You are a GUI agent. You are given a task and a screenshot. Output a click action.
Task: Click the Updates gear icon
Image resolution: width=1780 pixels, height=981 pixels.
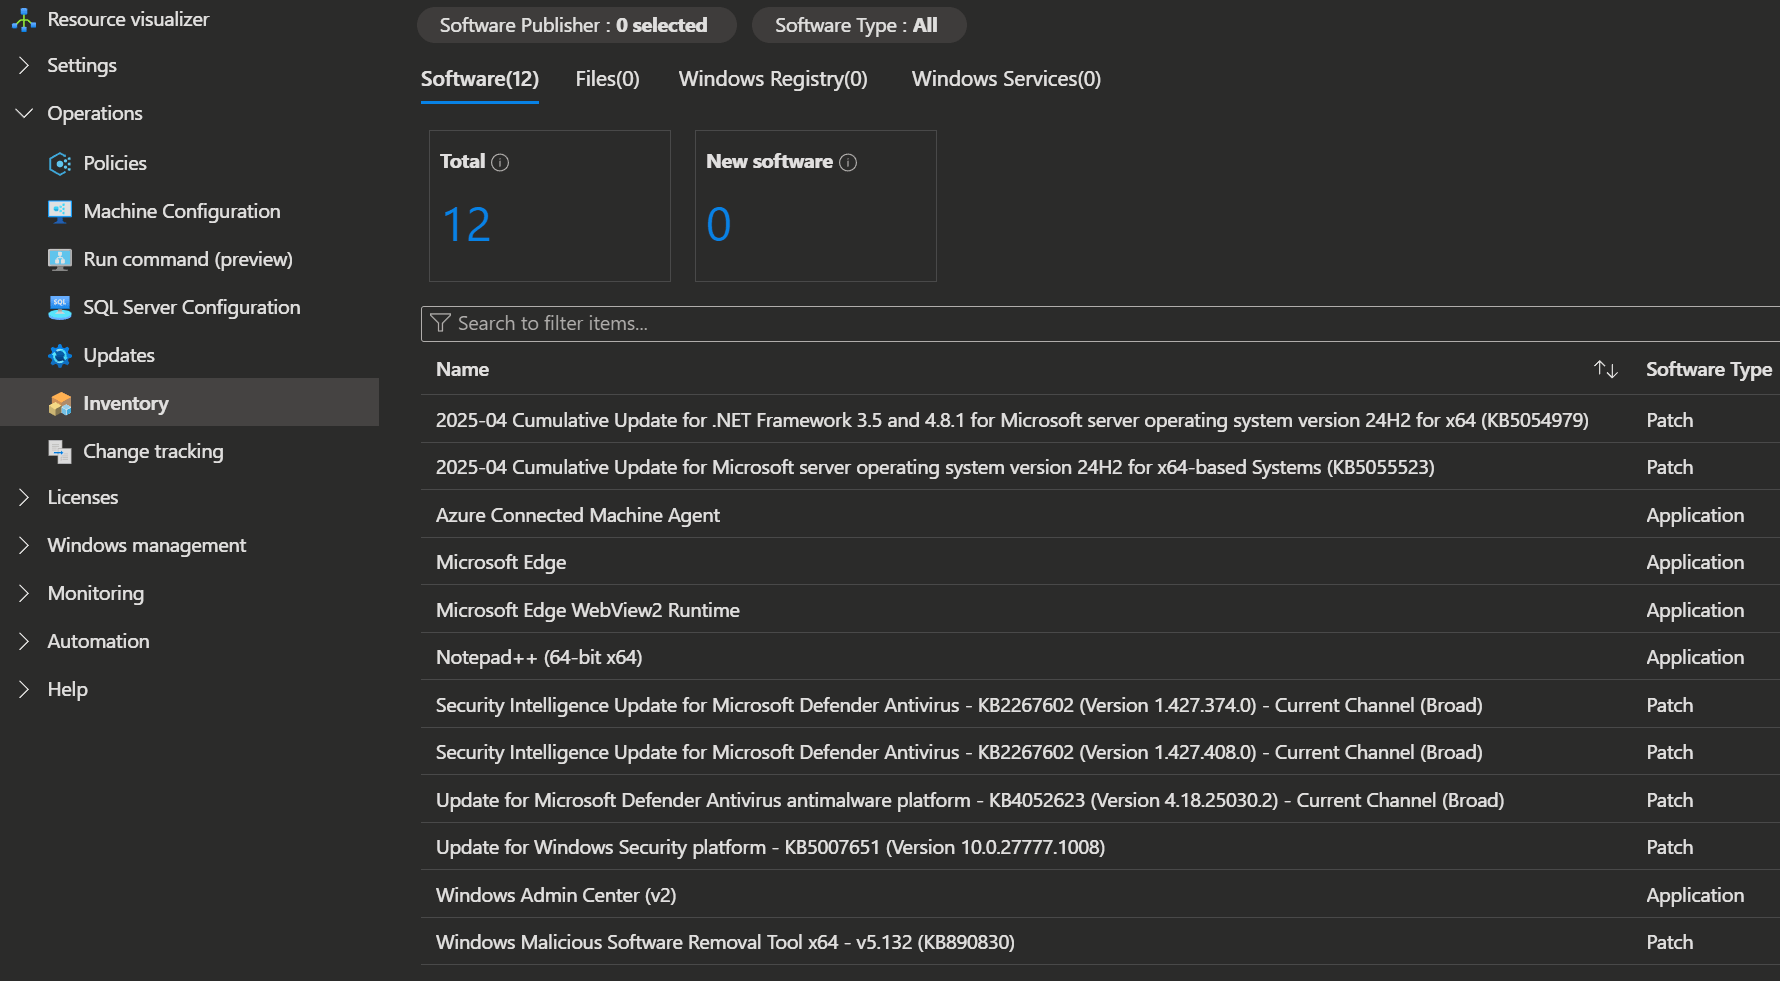pyautogui.click(x=60, y=355)
